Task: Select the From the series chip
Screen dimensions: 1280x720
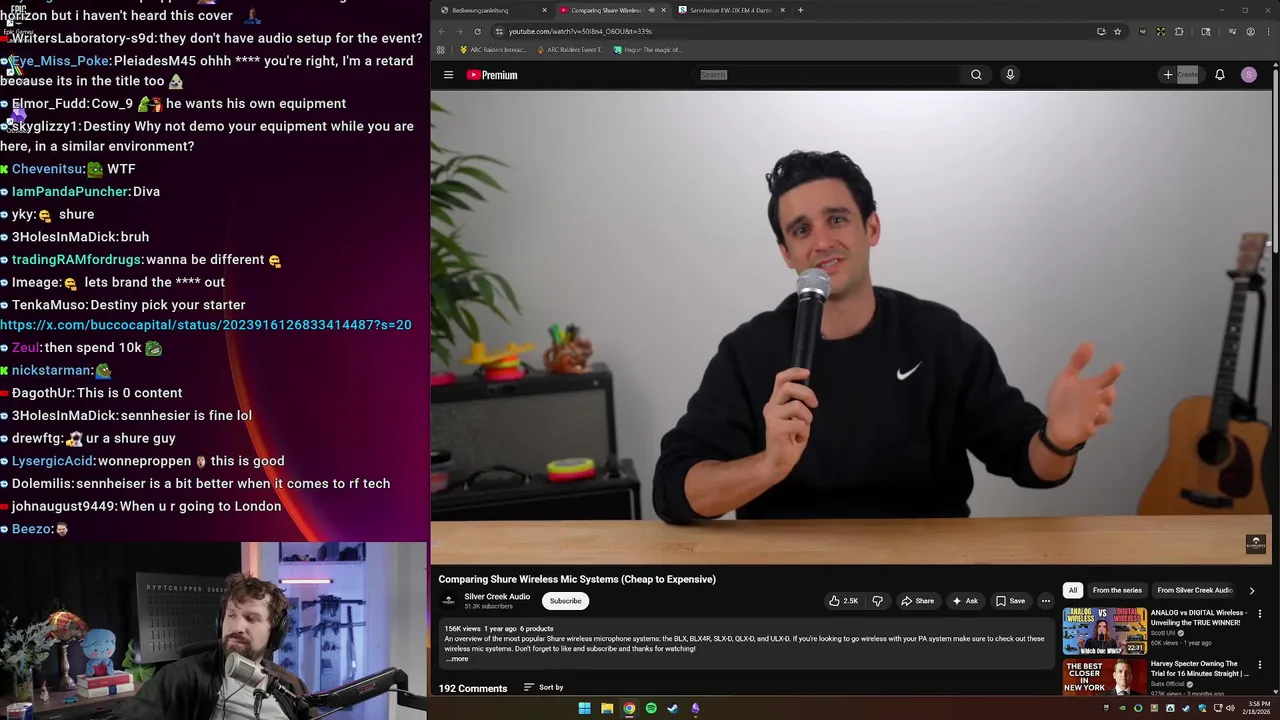Action: (x=1117, y=590)
